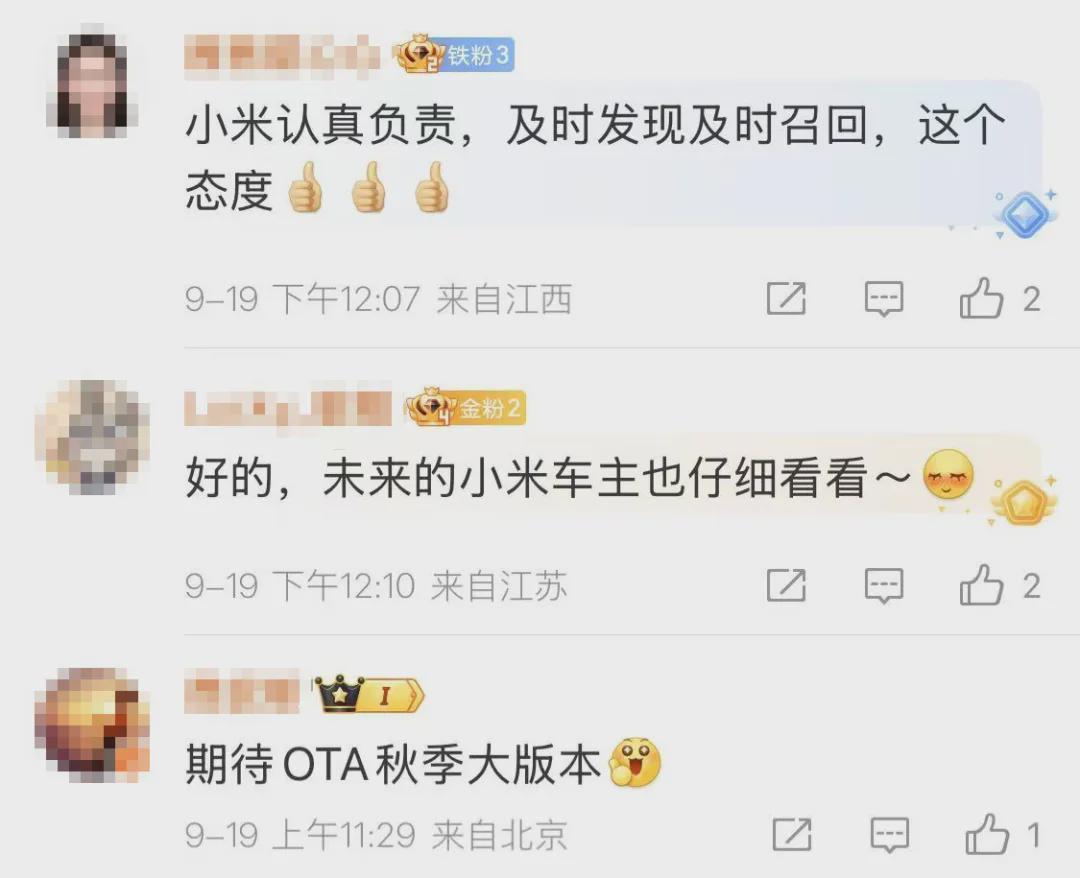Reply to the 12:07 comment
The width and height of the screenshot is (1080, 878).
(x=884, y=299)
